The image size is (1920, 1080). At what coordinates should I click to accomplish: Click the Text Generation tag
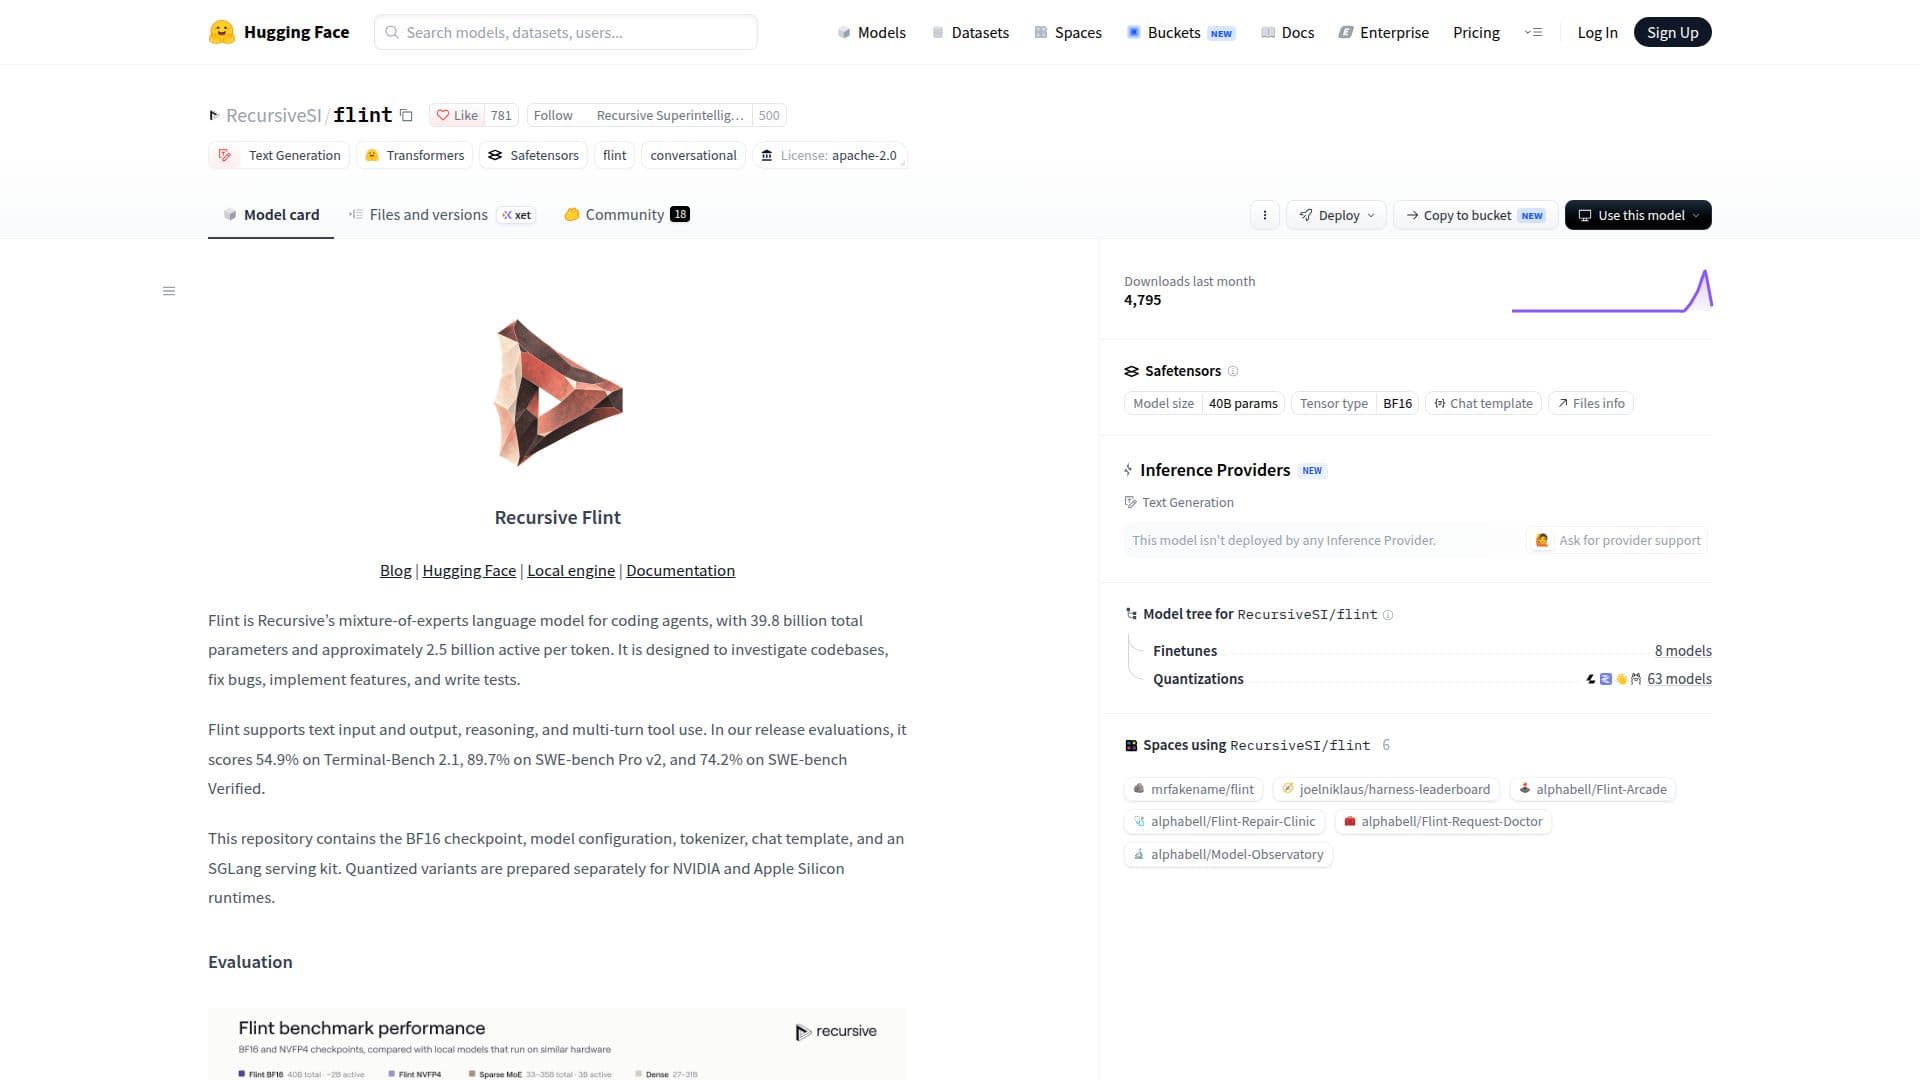point(279,155)
